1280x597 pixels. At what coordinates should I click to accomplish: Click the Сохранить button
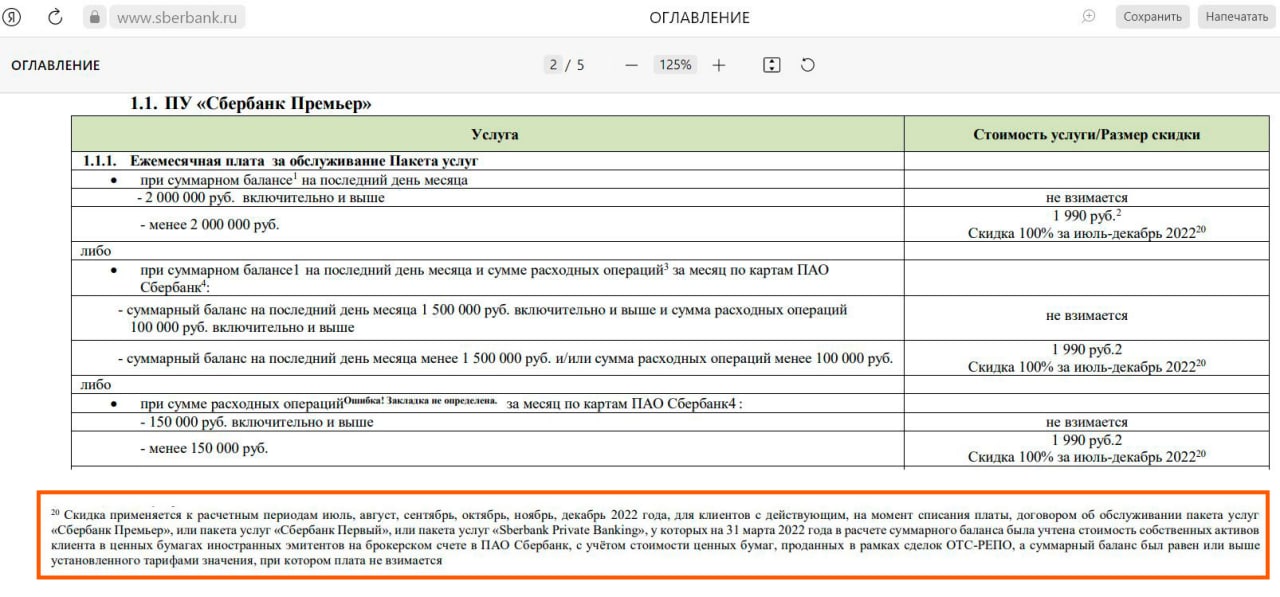pyautogui.click(x=1152, y=17)
